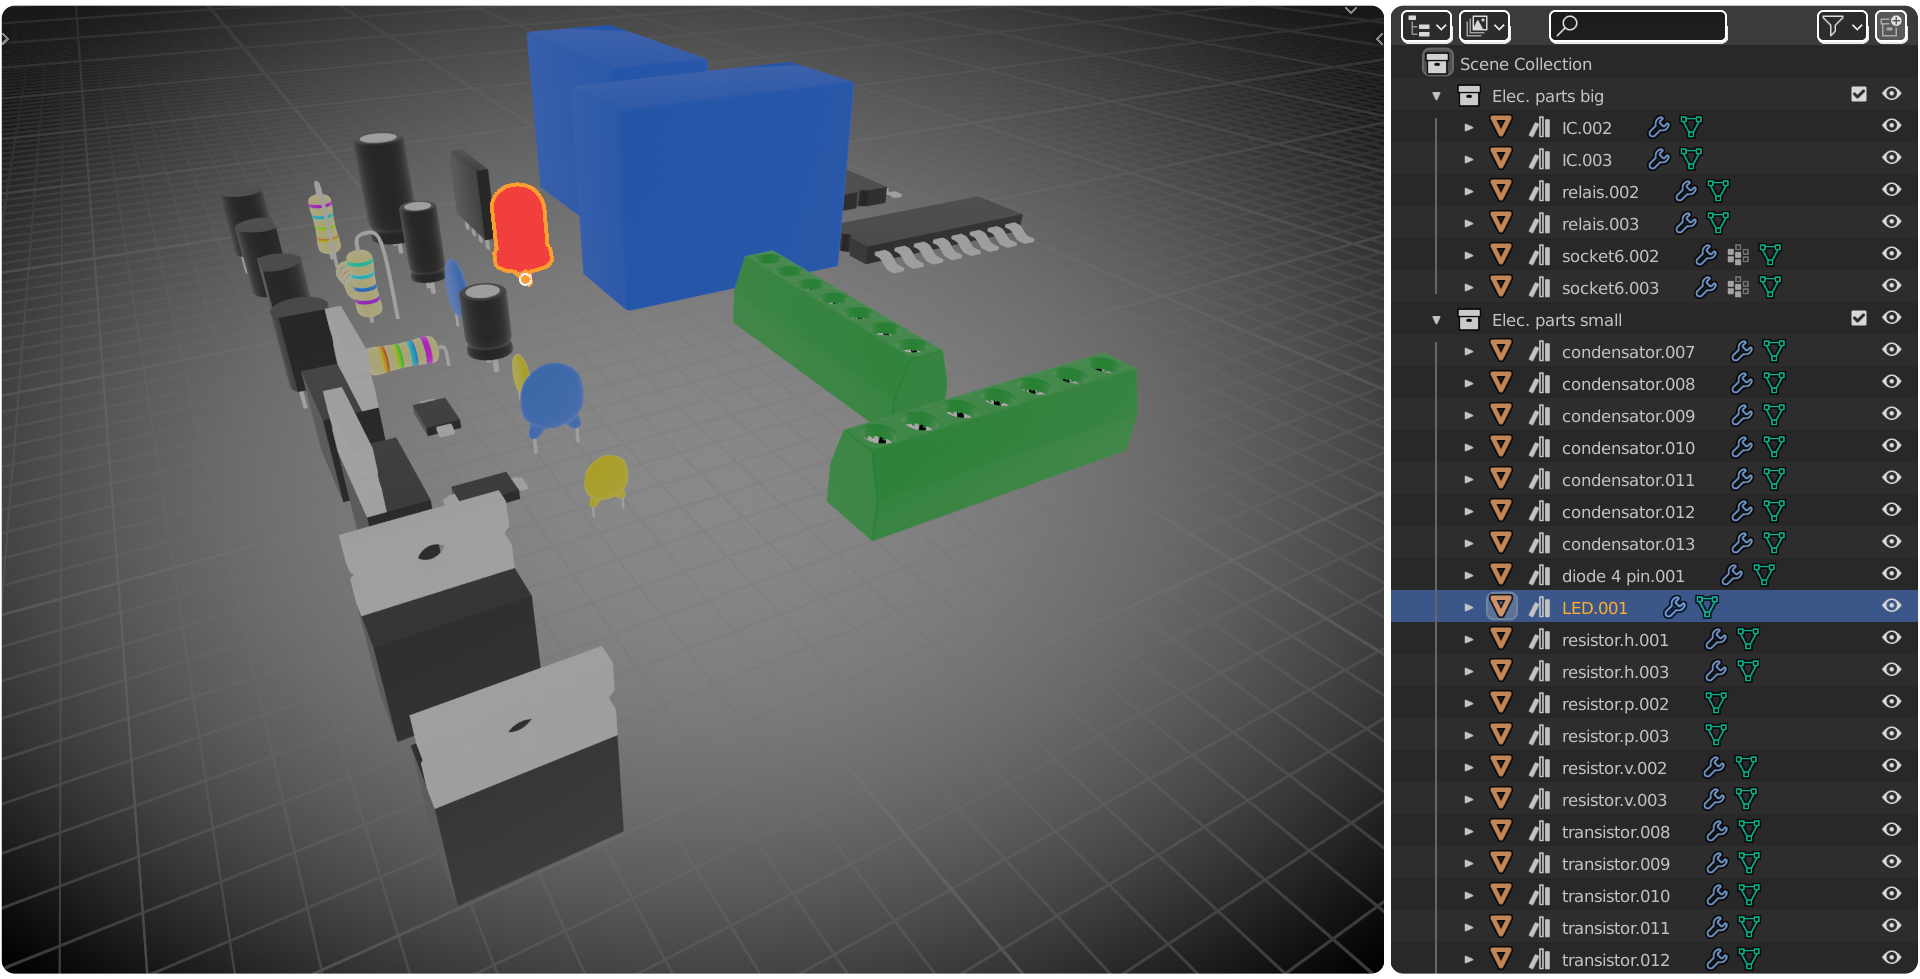Toggle visibility of socket6.003

point(1891,286)
